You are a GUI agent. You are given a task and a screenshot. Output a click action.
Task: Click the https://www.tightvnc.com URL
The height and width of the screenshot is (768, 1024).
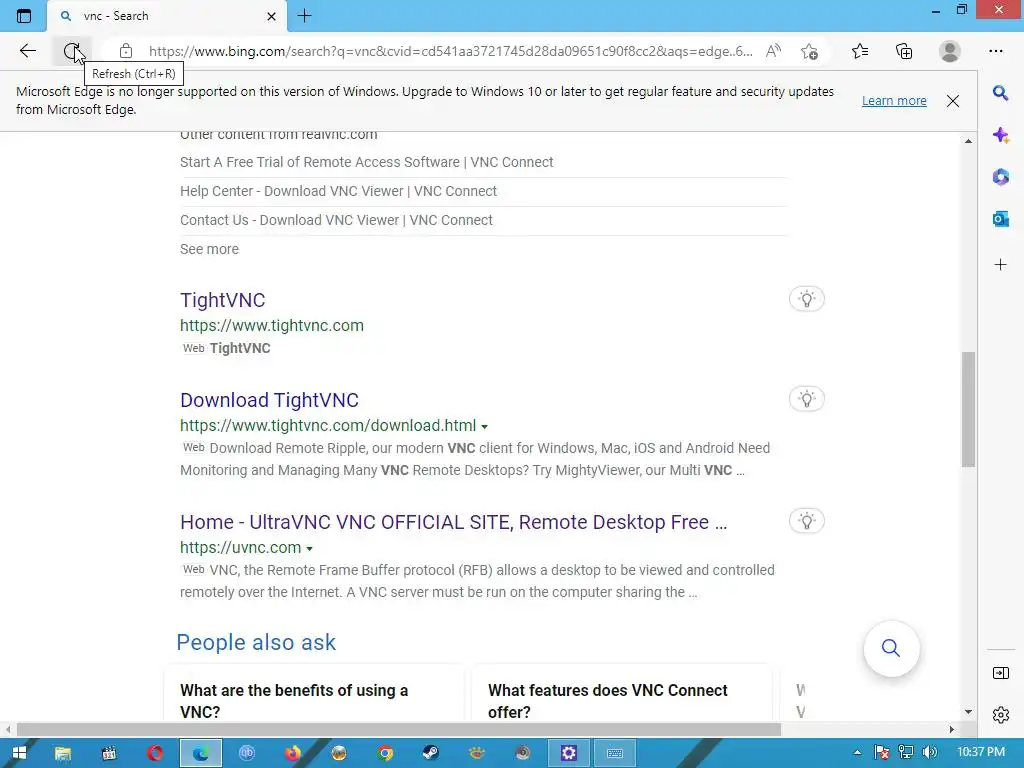pyautogui.click(x=272, y=325)
